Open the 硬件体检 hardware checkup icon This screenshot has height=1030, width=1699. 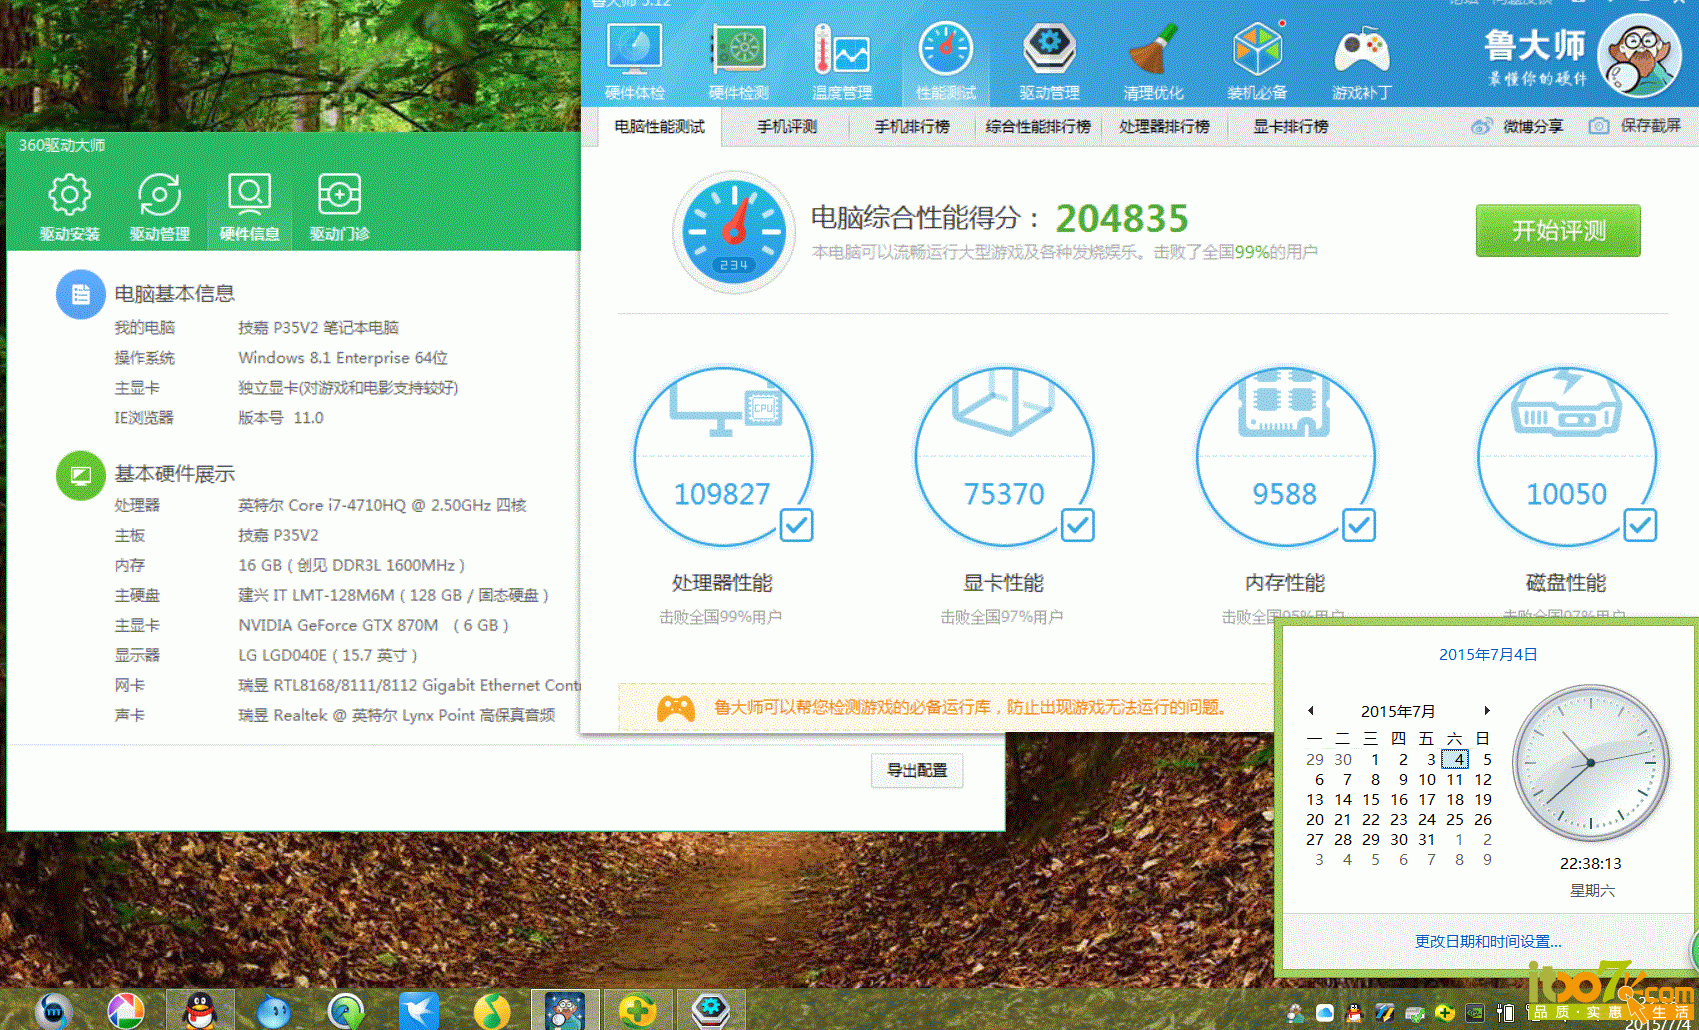tap(634, 60)
